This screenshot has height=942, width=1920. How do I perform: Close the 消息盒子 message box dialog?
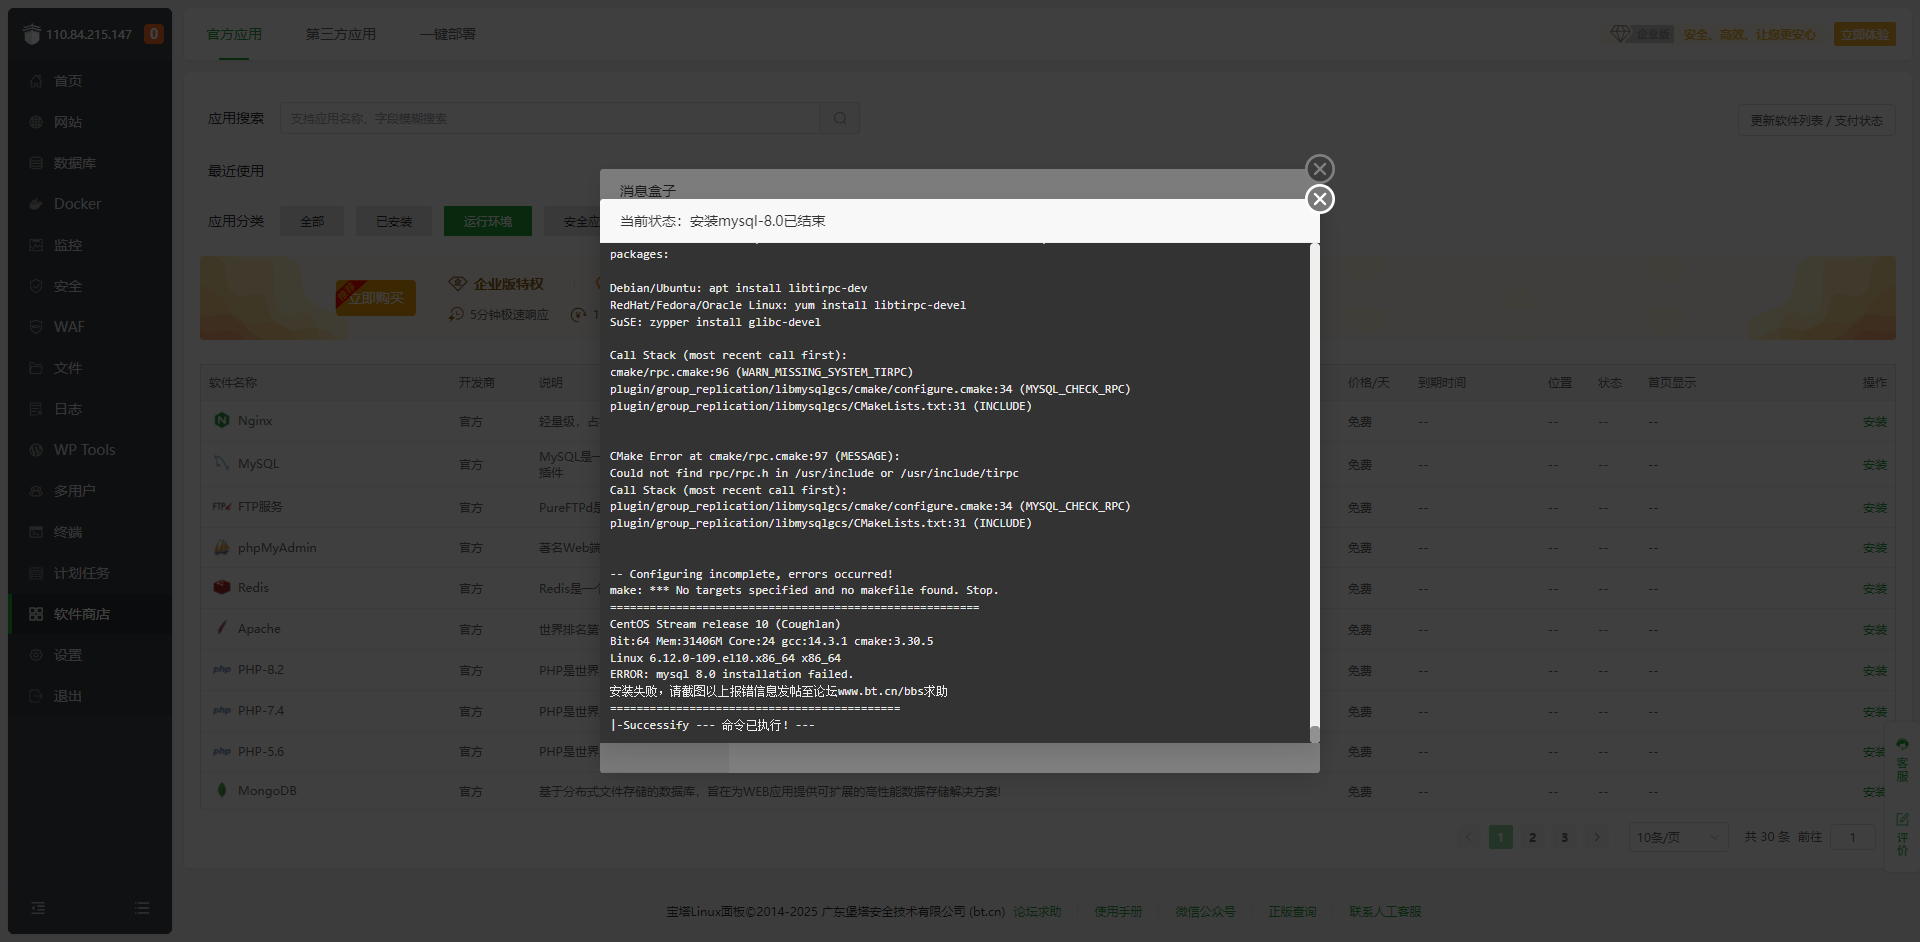tap(1320, 169)
